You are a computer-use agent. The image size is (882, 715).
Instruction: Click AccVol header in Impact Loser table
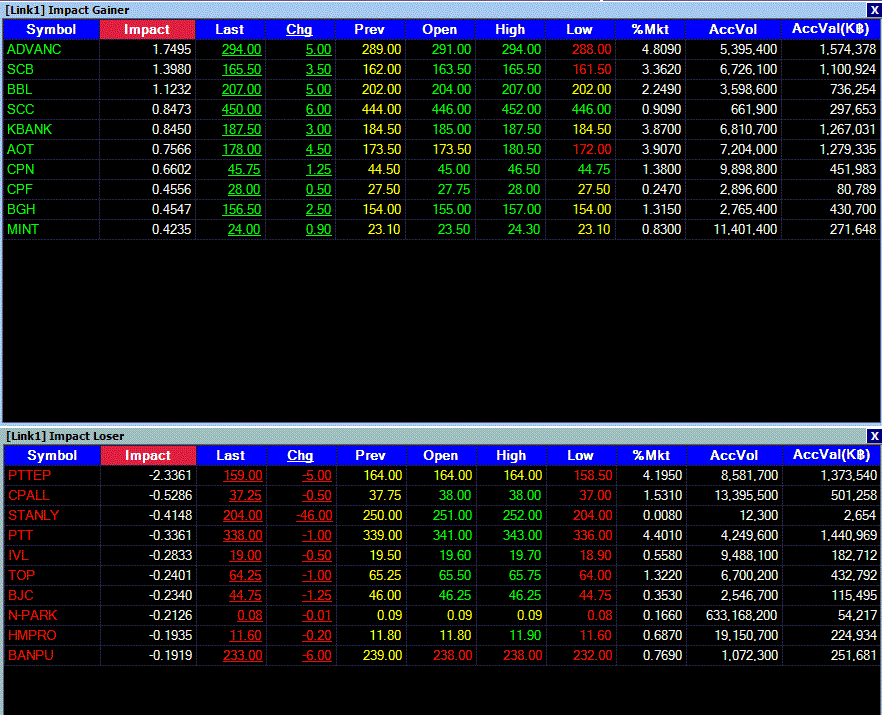click(734, 456)
